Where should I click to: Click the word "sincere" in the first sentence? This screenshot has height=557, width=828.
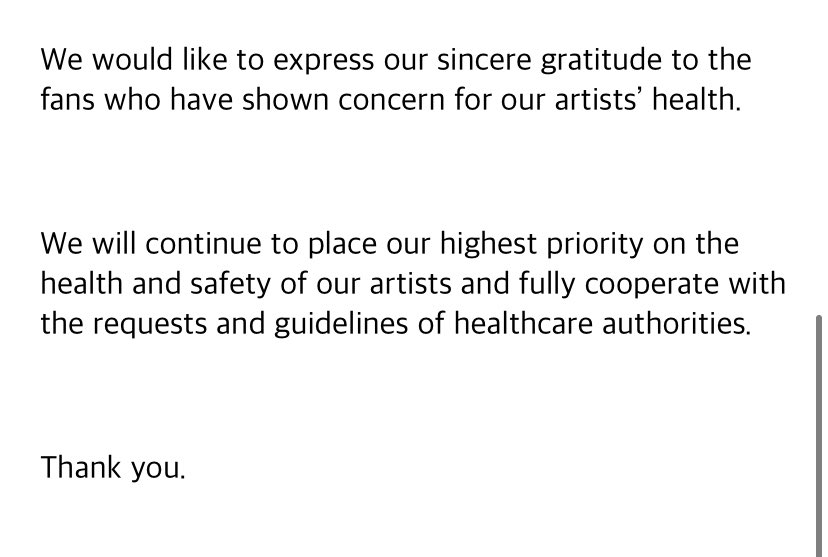(484, 59)
